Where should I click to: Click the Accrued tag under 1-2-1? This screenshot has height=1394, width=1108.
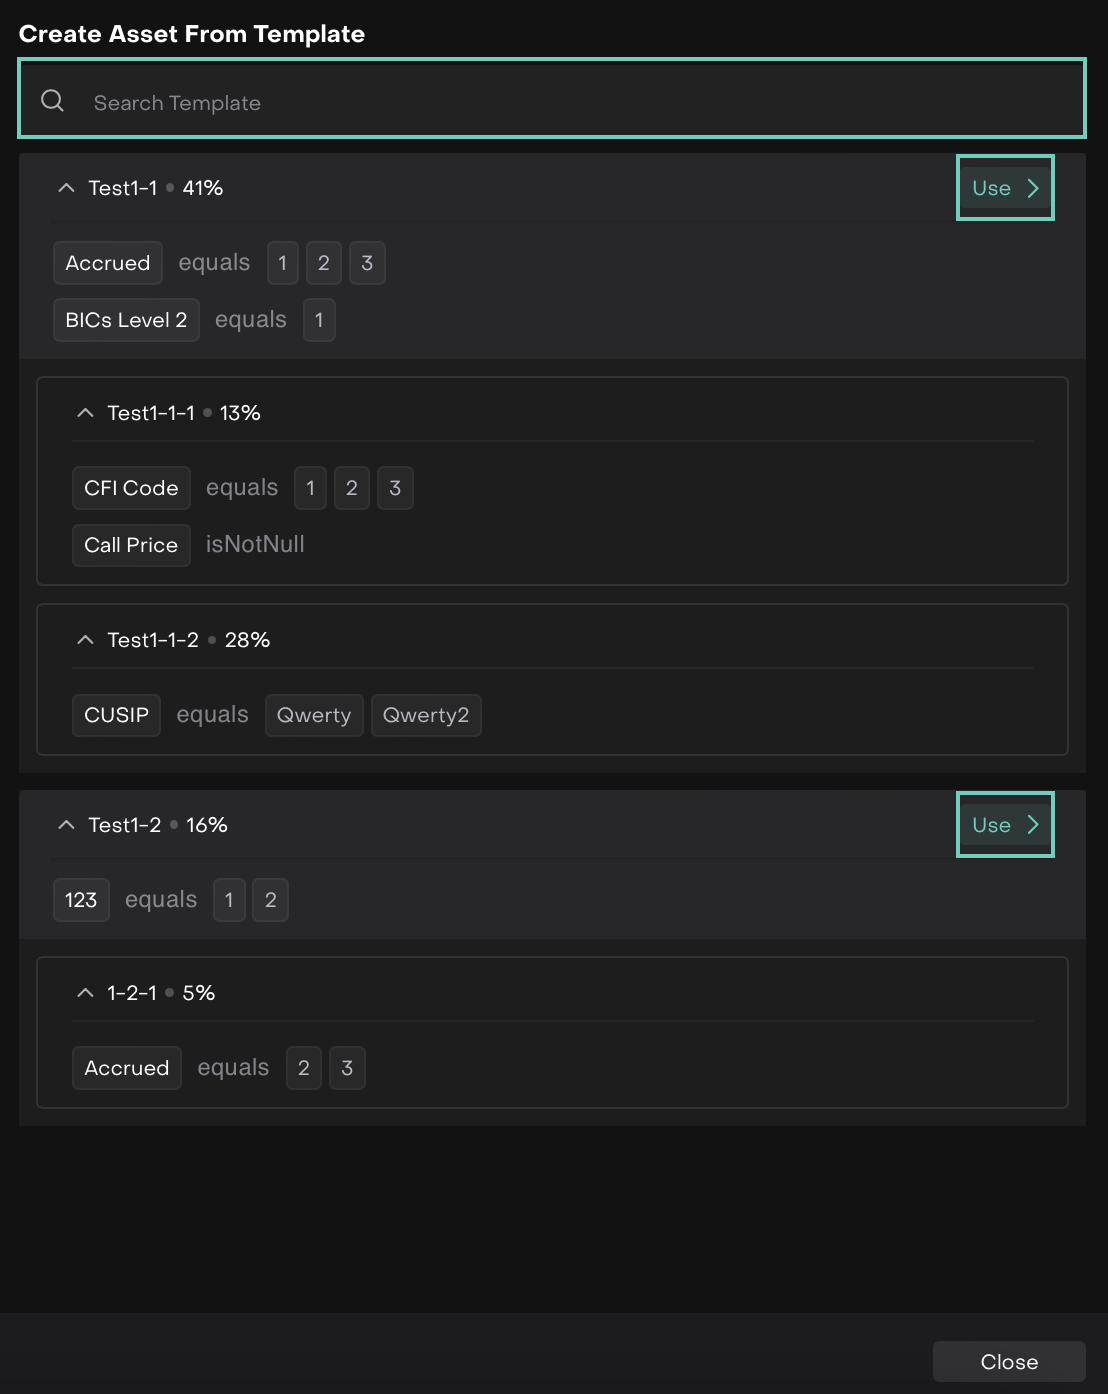pos(127,1068)
